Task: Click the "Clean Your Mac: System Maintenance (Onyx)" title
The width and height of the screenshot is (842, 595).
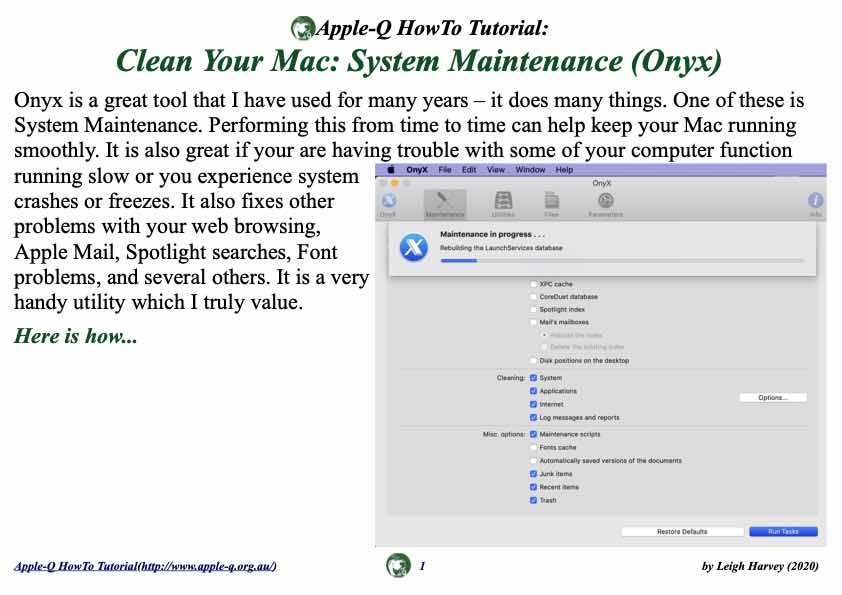Action: pos(419,61)
